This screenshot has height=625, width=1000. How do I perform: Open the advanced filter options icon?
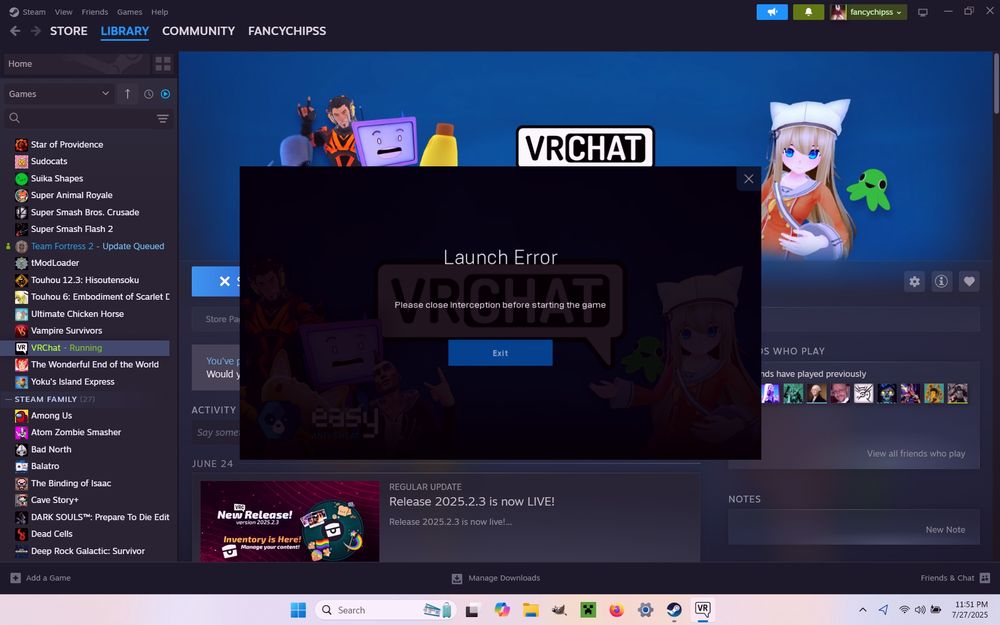pyautogui.click(x=163, y=119)
